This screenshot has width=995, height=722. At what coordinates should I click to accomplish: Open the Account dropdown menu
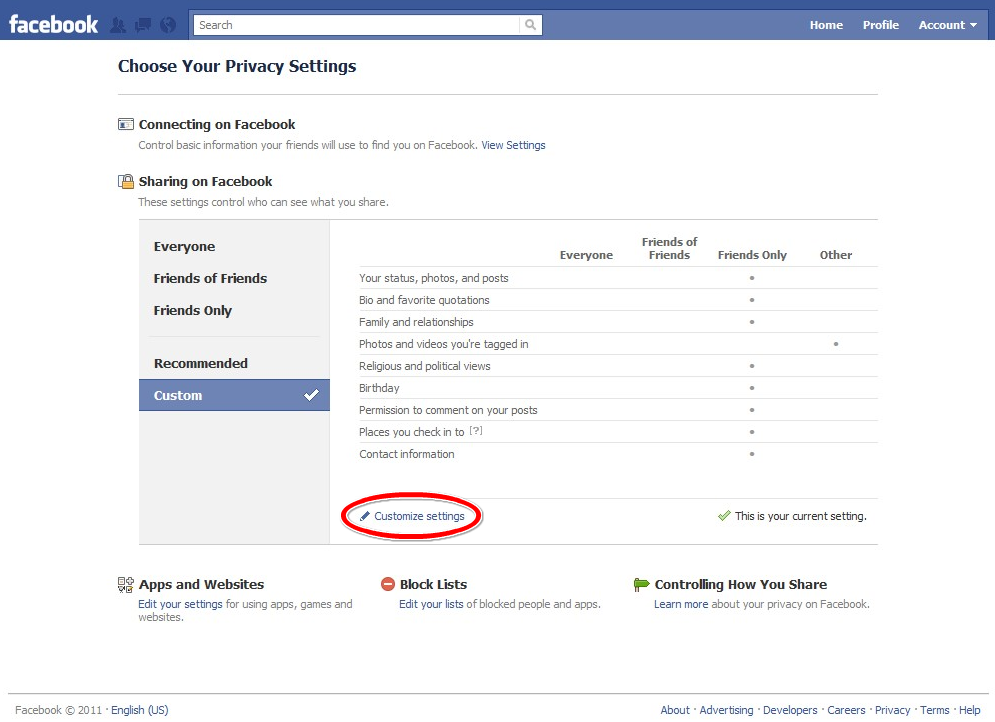click(x=947, y=25)
